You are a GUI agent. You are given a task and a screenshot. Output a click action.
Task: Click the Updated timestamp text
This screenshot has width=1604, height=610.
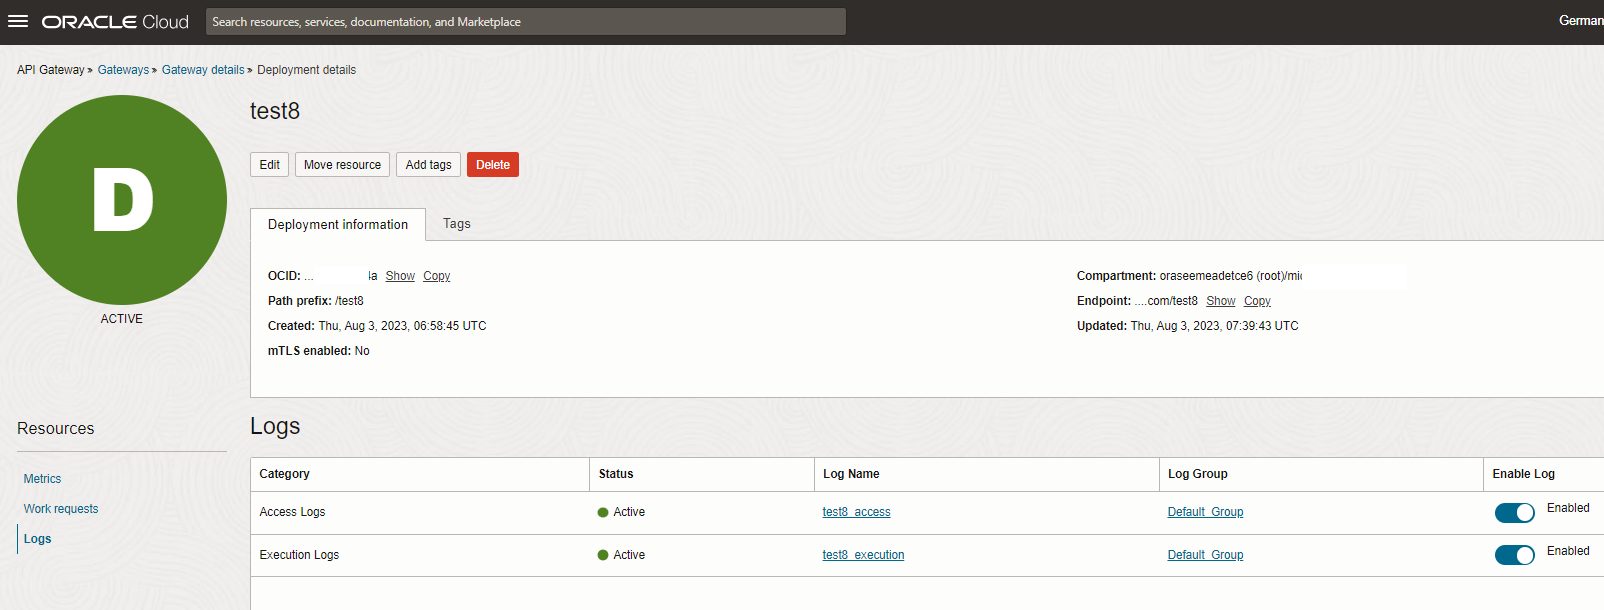tap(1214, 326)
